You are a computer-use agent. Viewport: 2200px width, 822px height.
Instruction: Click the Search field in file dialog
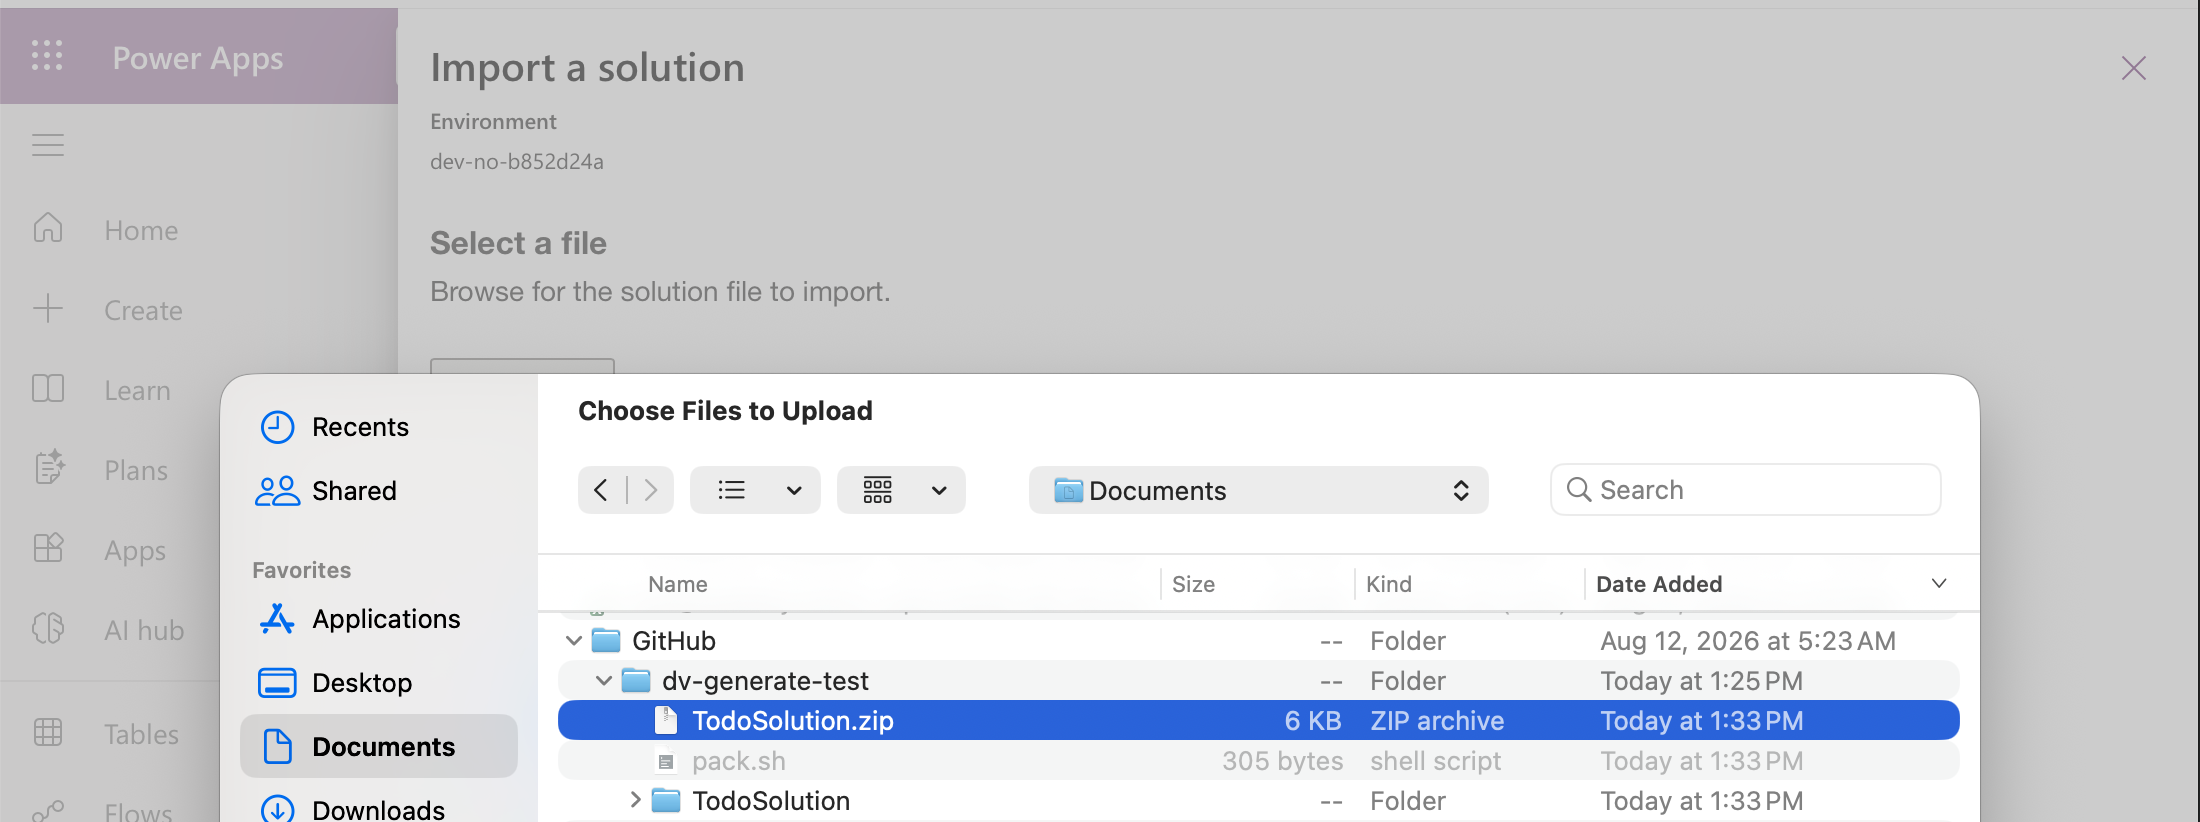coord(1746,490)
